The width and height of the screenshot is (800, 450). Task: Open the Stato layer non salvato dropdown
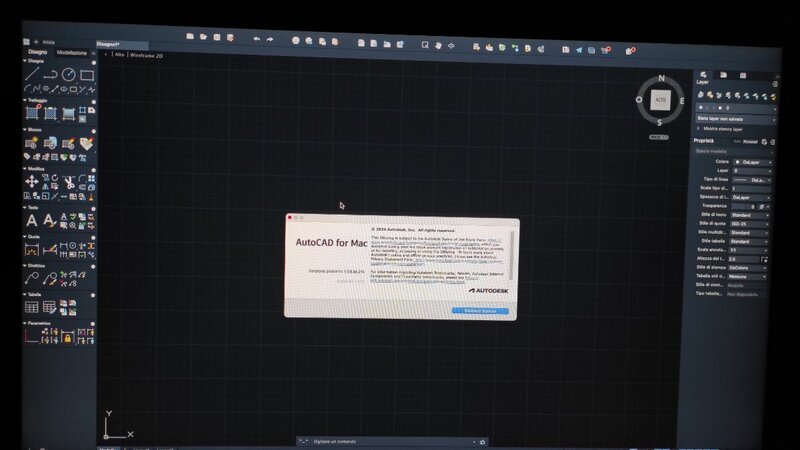click(x=736, y=119)
